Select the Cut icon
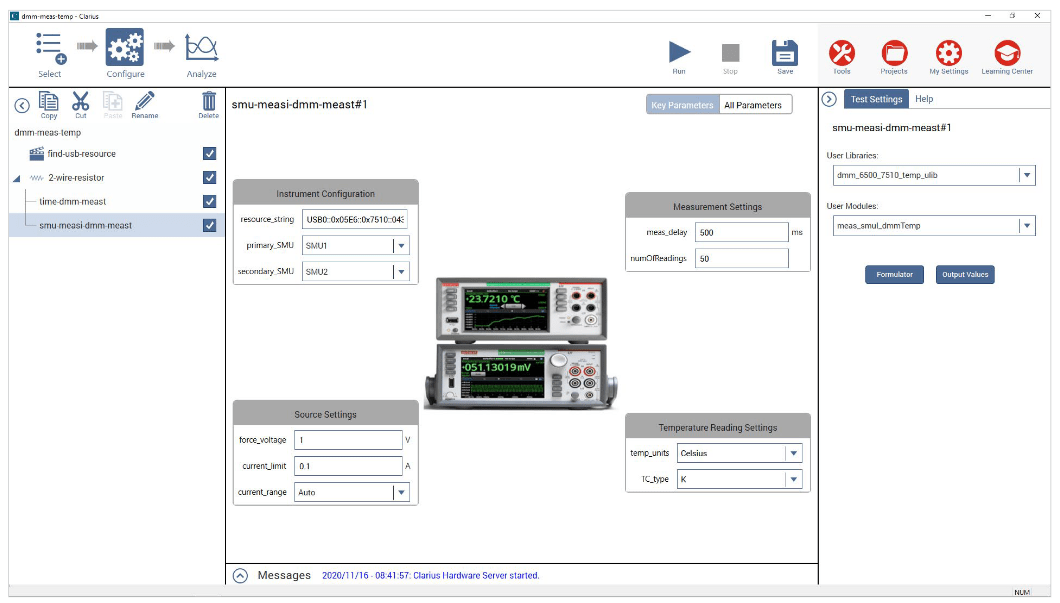1060x603 pixels. pos(81,102)
